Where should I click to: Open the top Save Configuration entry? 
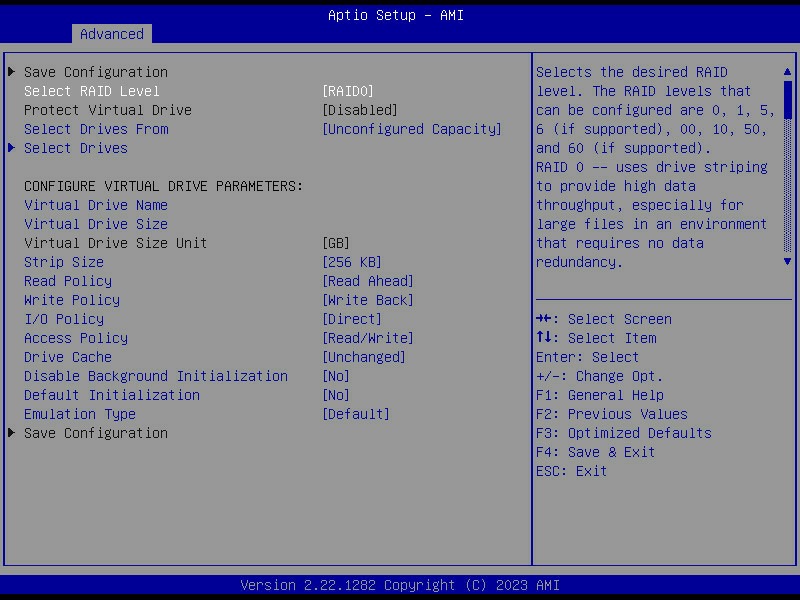(96, 72)
